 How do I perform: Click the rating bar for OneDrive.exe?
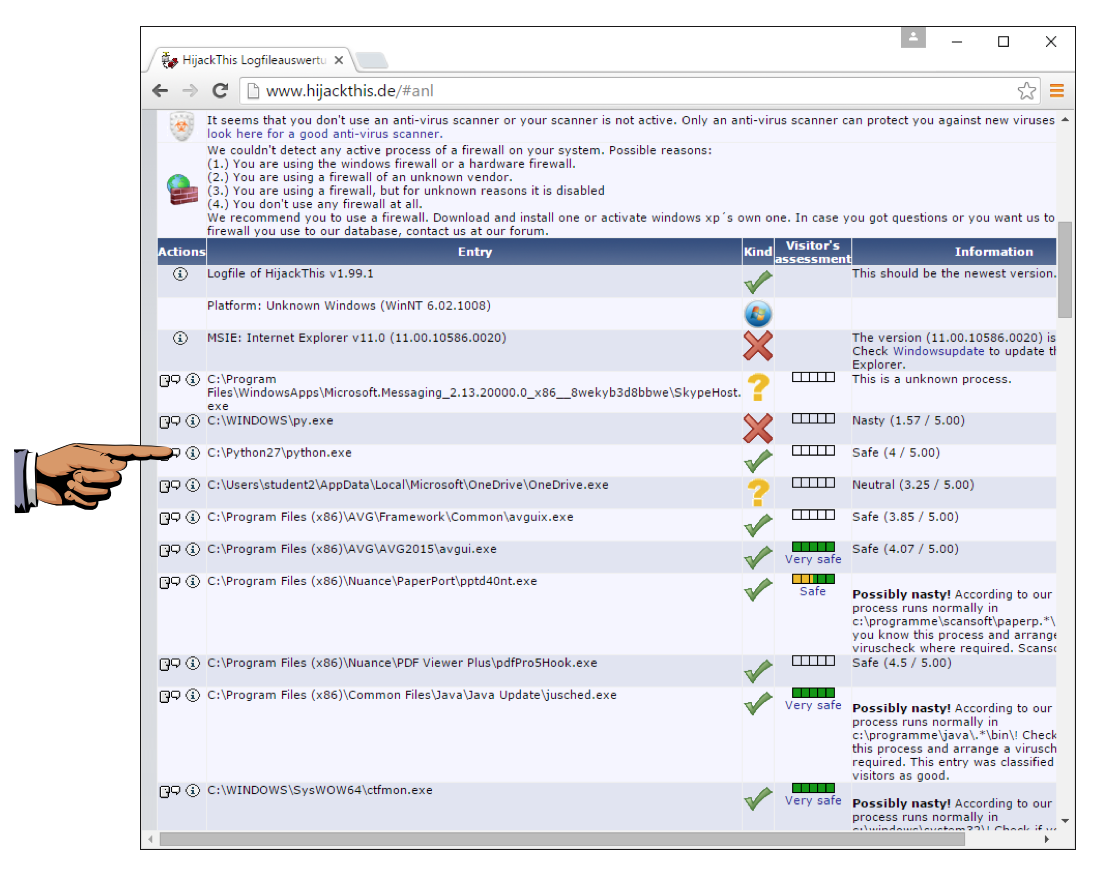pyautogui.click(x=813, y=483)
